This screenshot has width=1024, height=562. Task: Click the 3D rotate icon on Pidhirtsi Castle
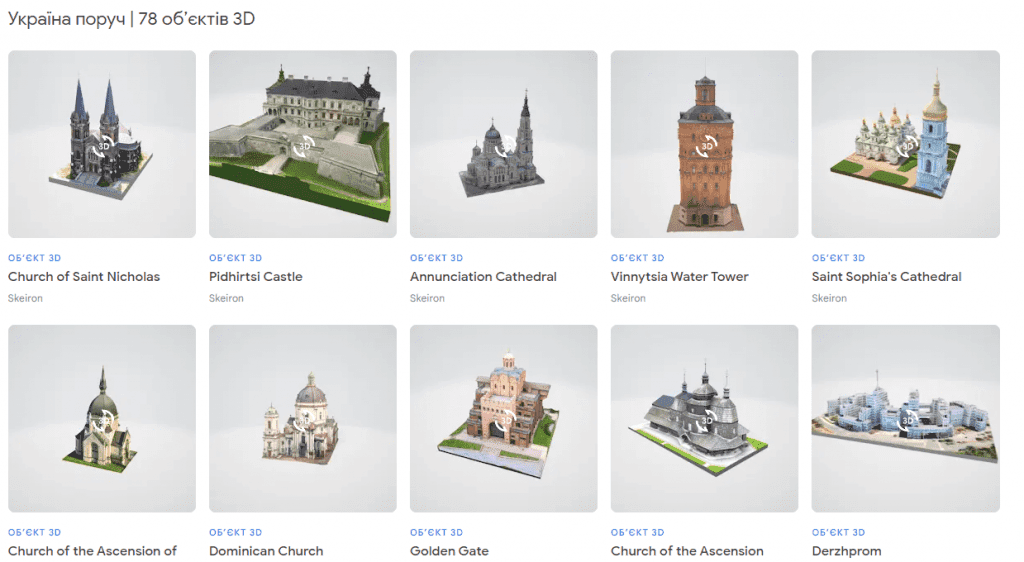coord(304,147)
